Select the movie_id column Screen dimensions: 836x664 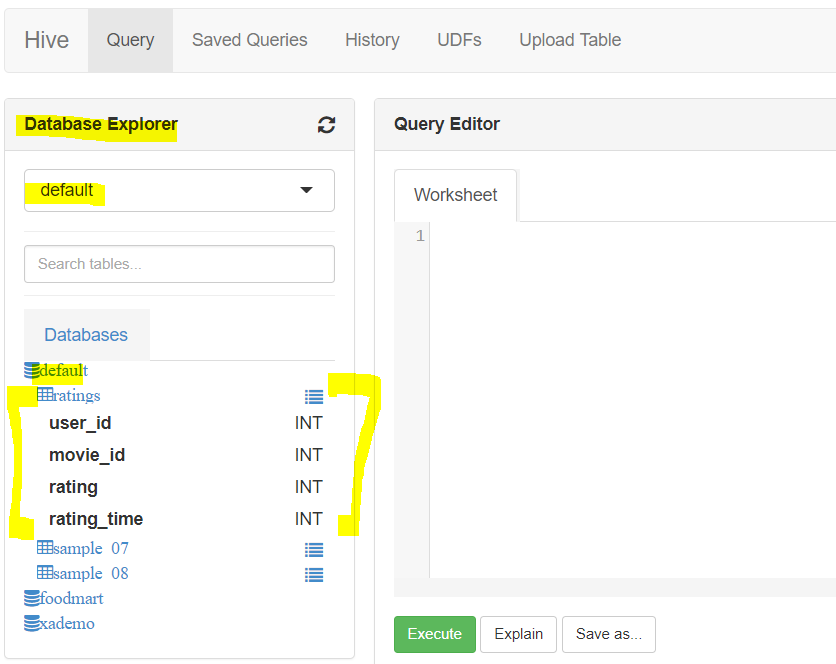(x=87, y=455)
